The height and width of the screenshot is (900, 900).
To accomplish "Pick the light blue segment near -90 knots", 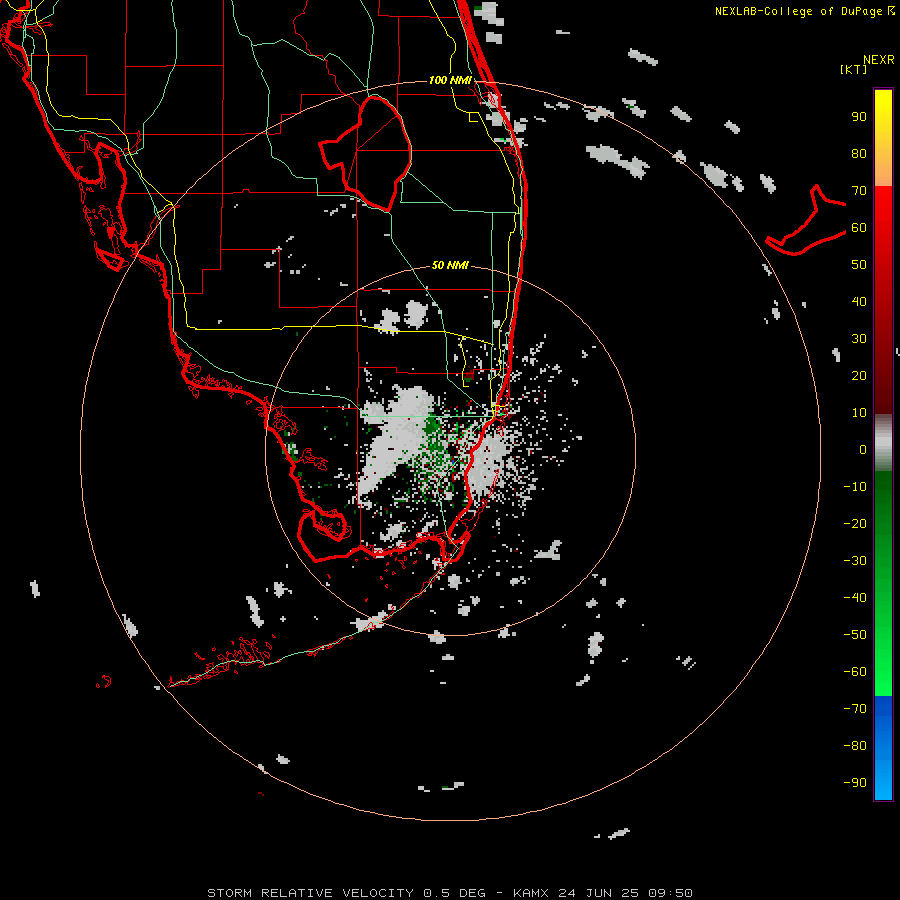I will click(883, 781).
